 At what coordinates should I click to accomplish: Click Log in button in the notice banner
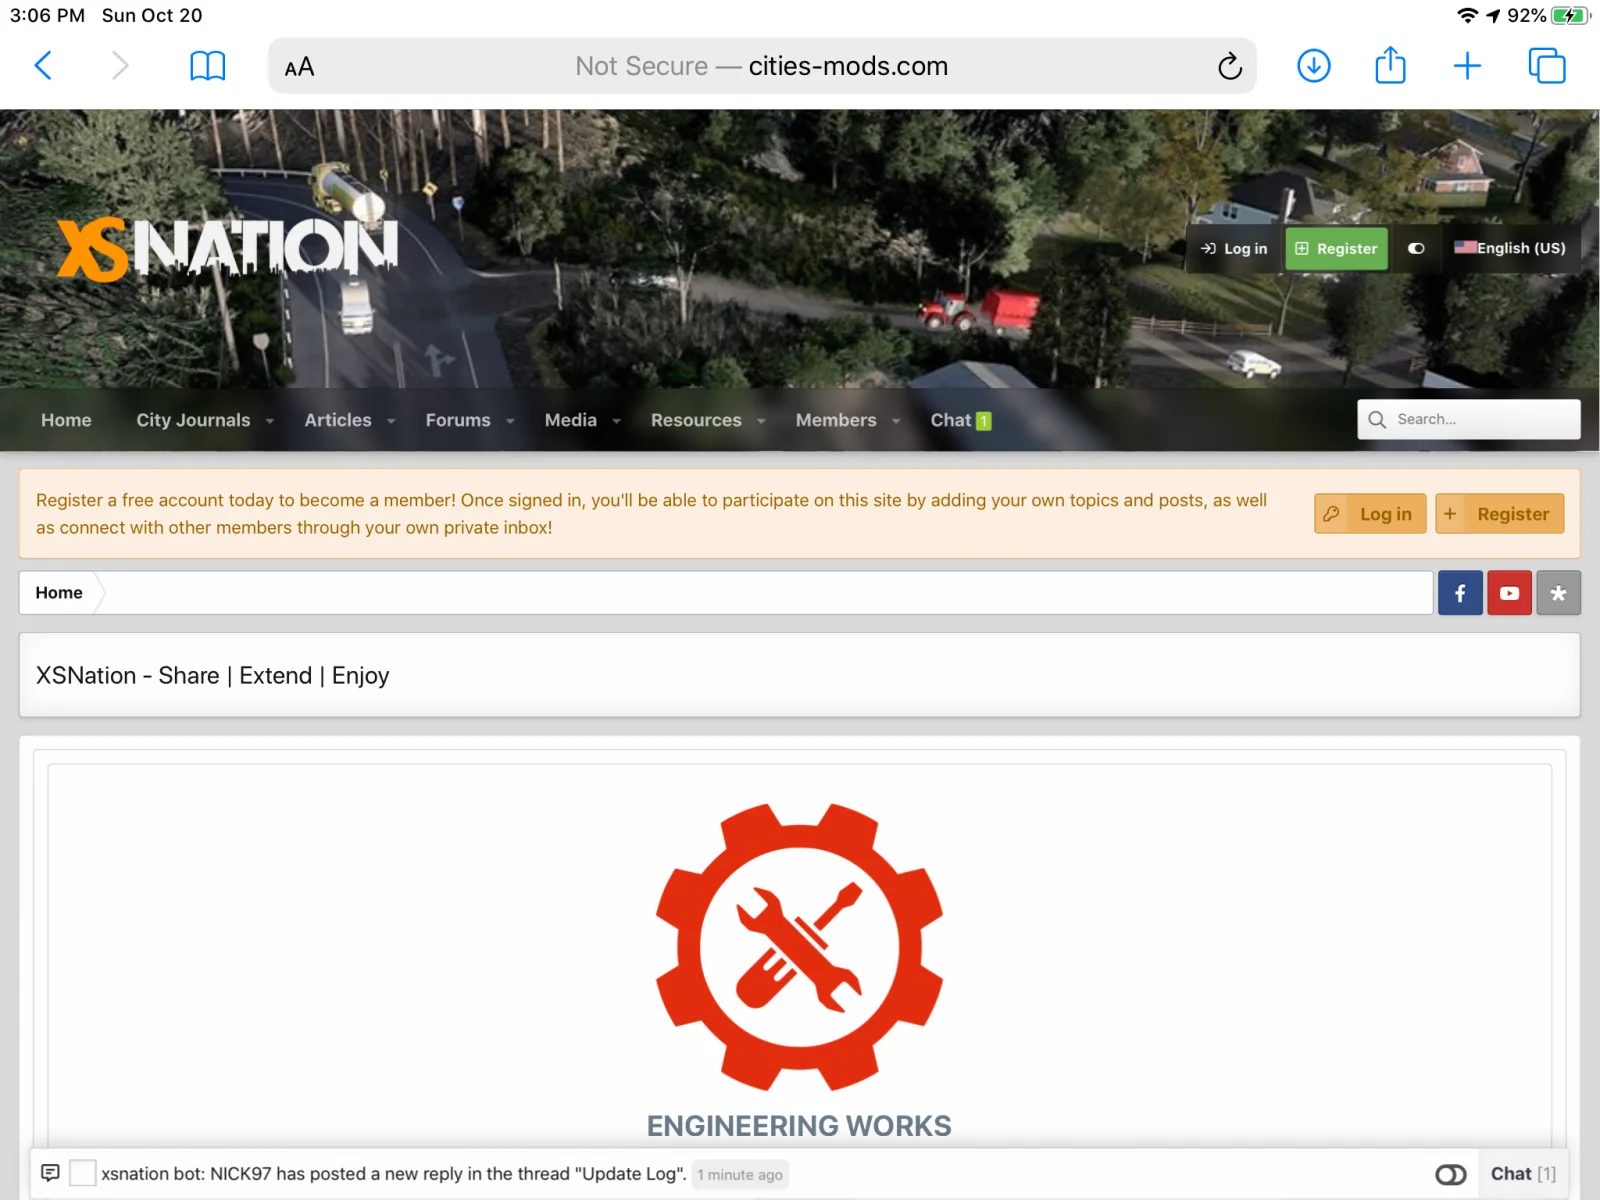(x=1370, y=514)
